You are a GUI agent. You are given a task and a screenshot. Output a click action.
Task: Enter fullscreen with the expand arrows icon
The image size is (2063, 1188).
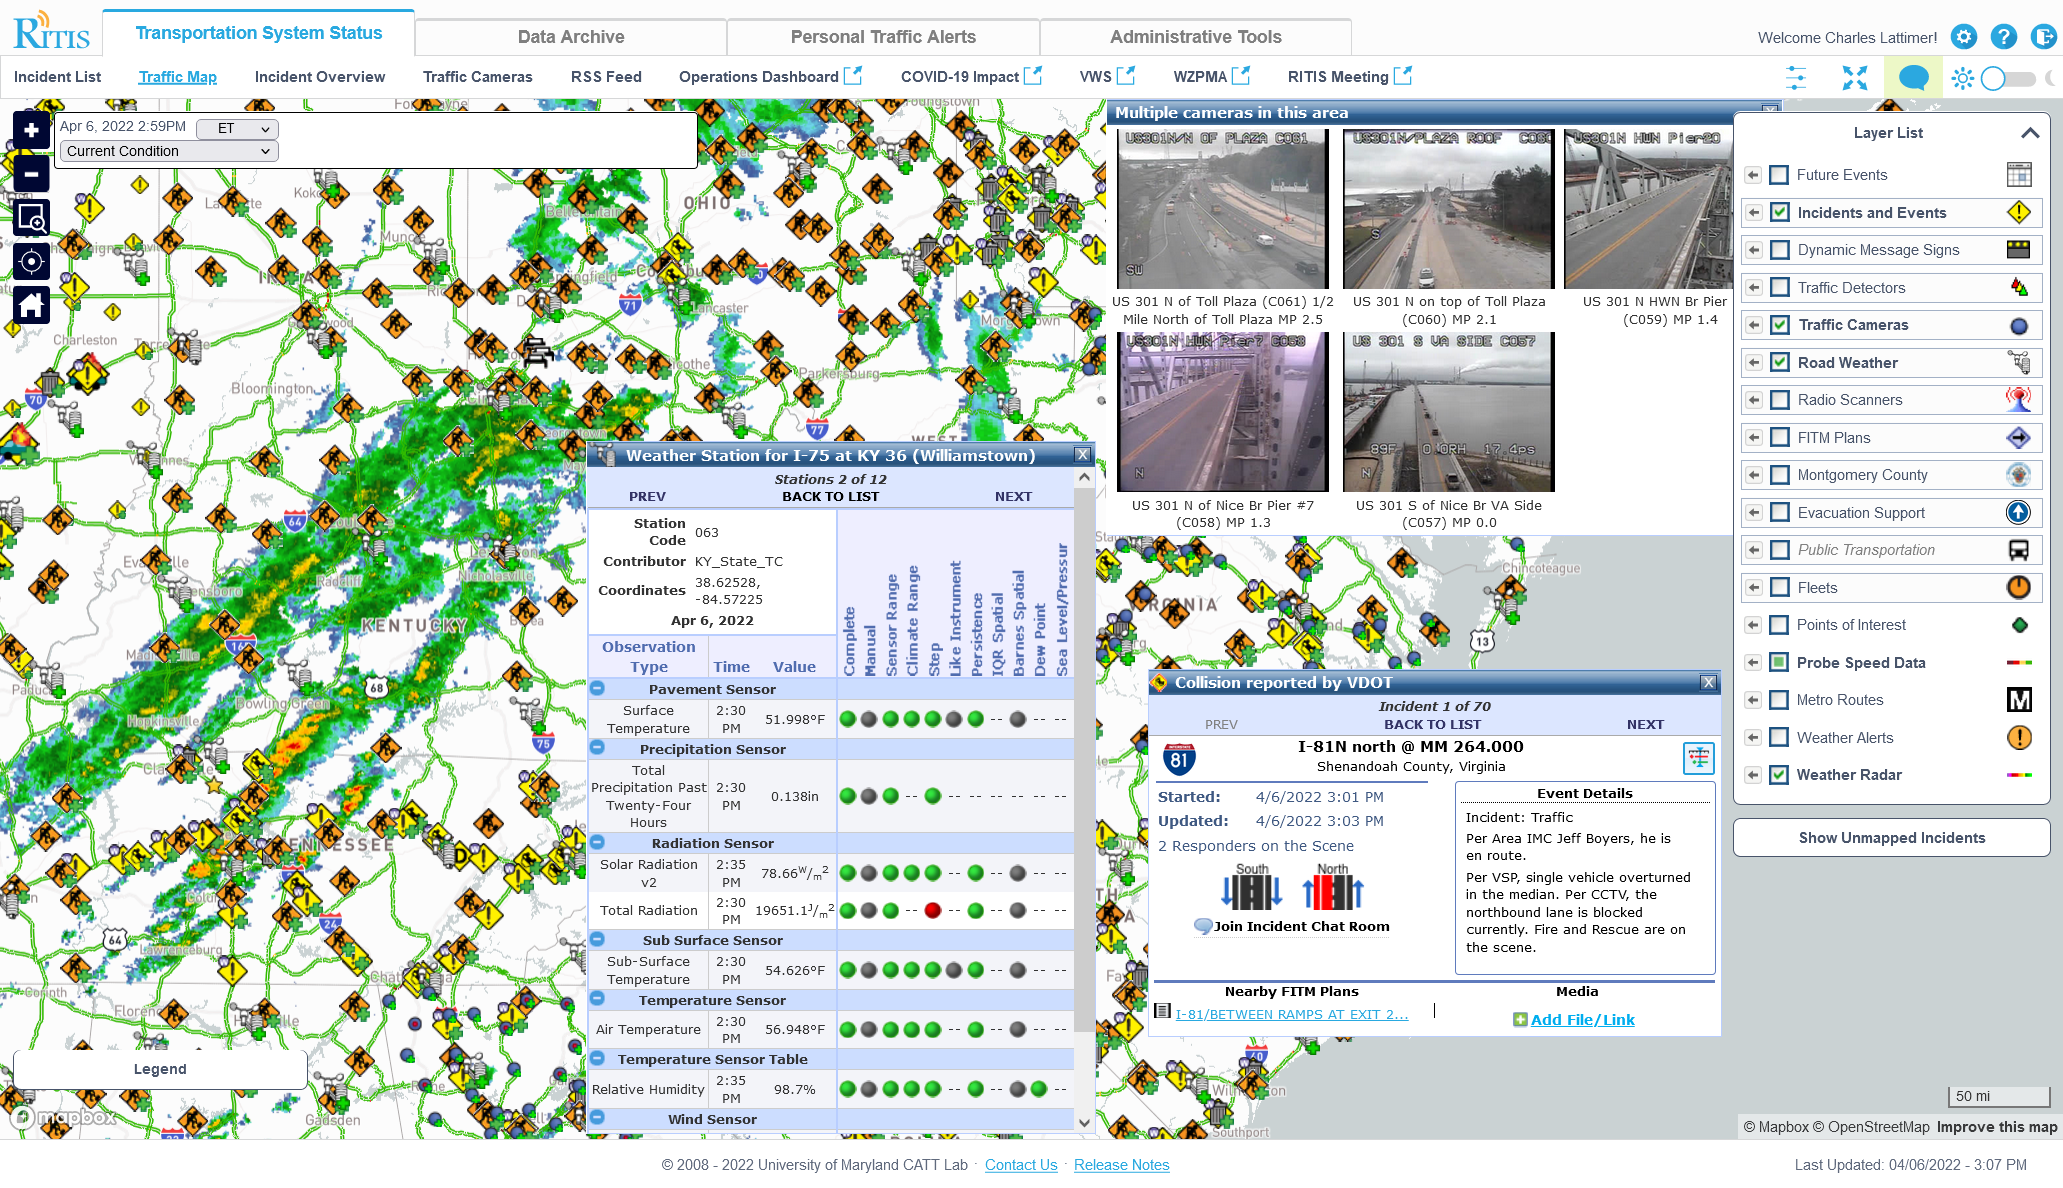click(1855, 77)
